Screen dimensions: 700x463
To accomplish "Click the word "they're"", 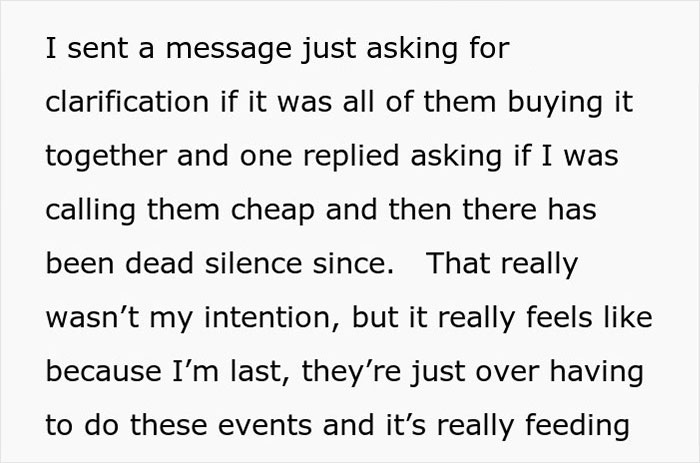I will [x=351, y=372].
